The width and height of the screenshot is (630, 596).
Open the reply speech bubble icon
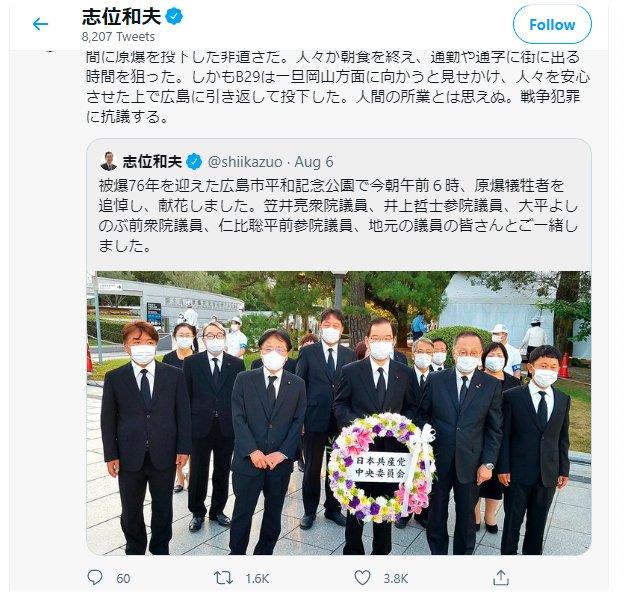tap(95, 578)
